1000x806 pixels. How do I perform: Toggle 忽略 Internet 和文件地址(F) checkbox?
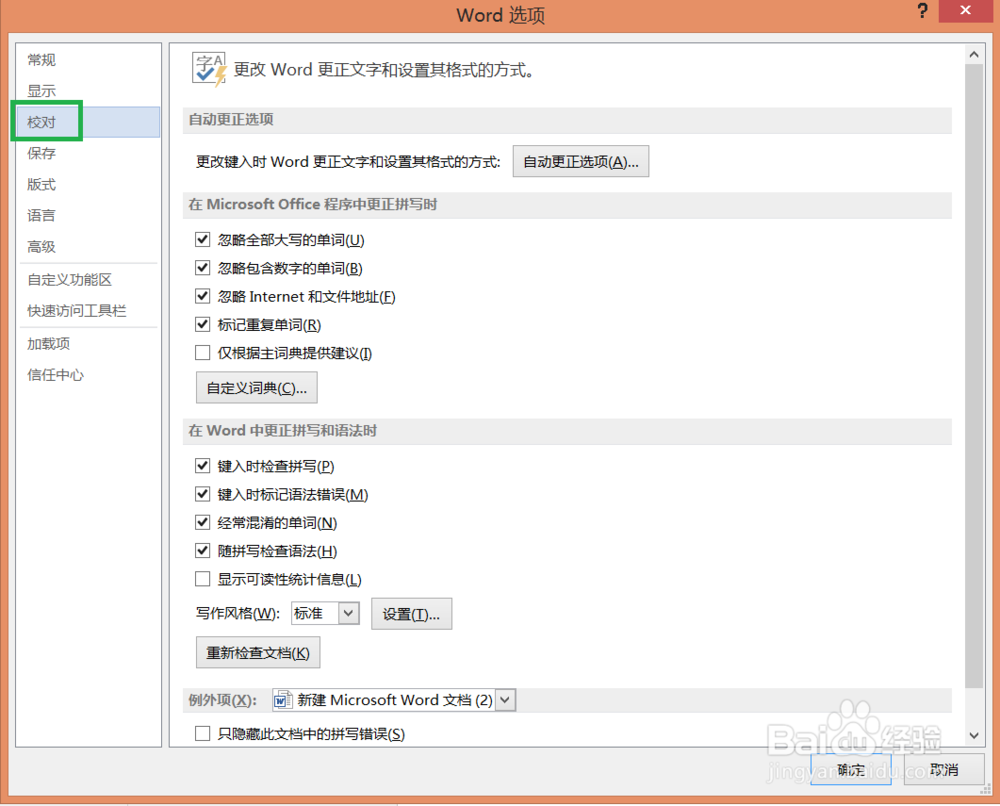(x=202, y=296)
